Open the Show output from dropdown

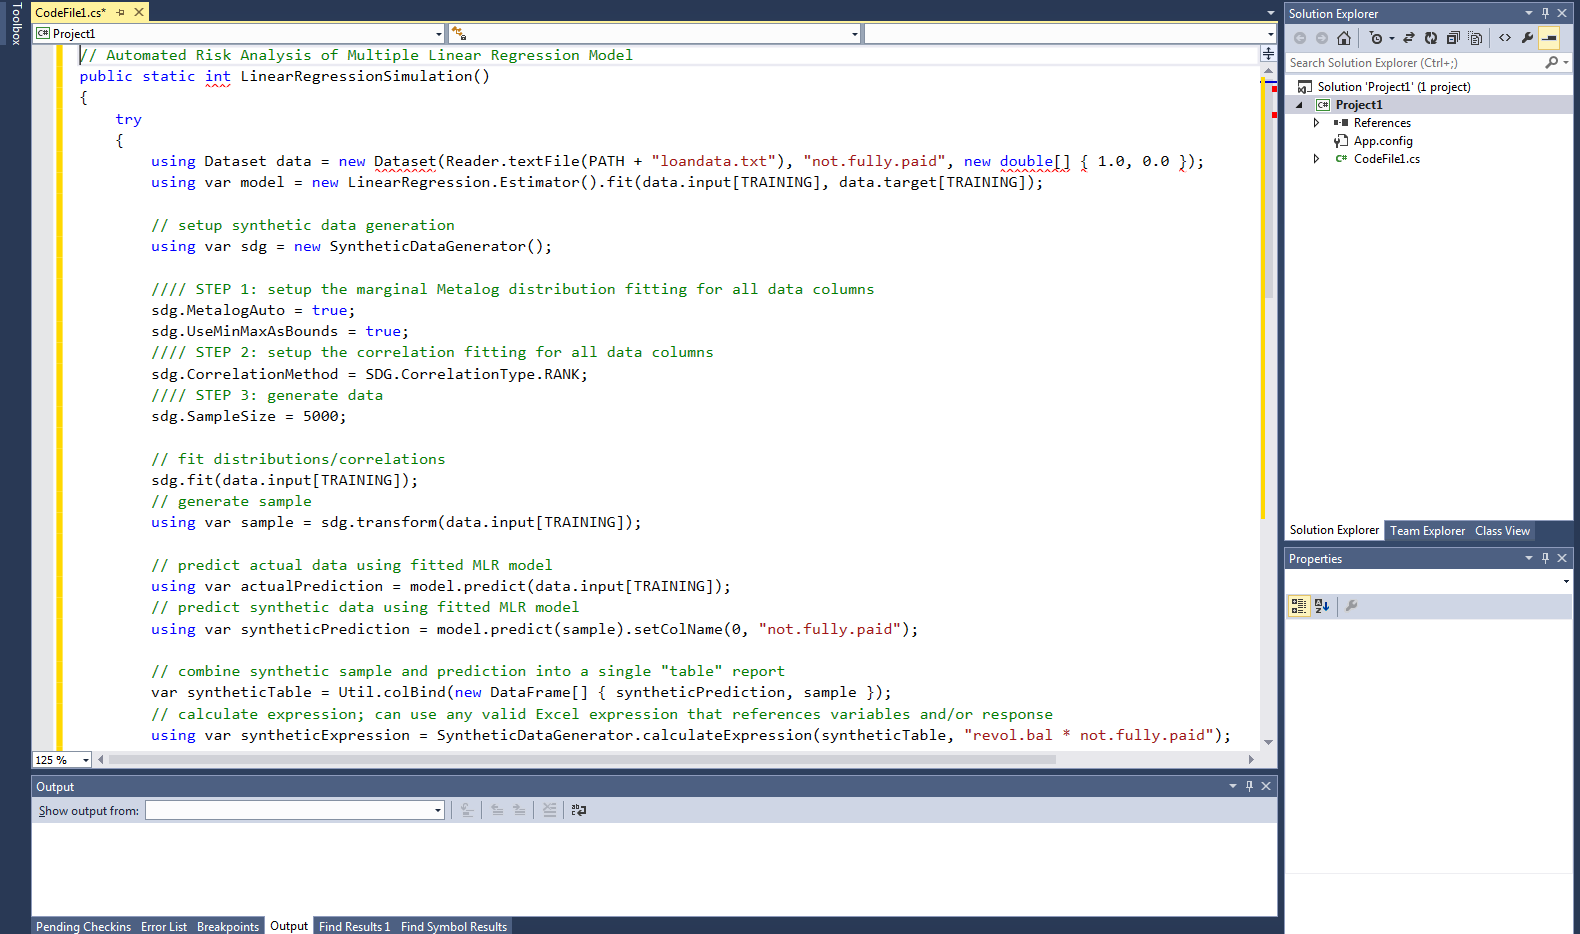tap(438, 810)
